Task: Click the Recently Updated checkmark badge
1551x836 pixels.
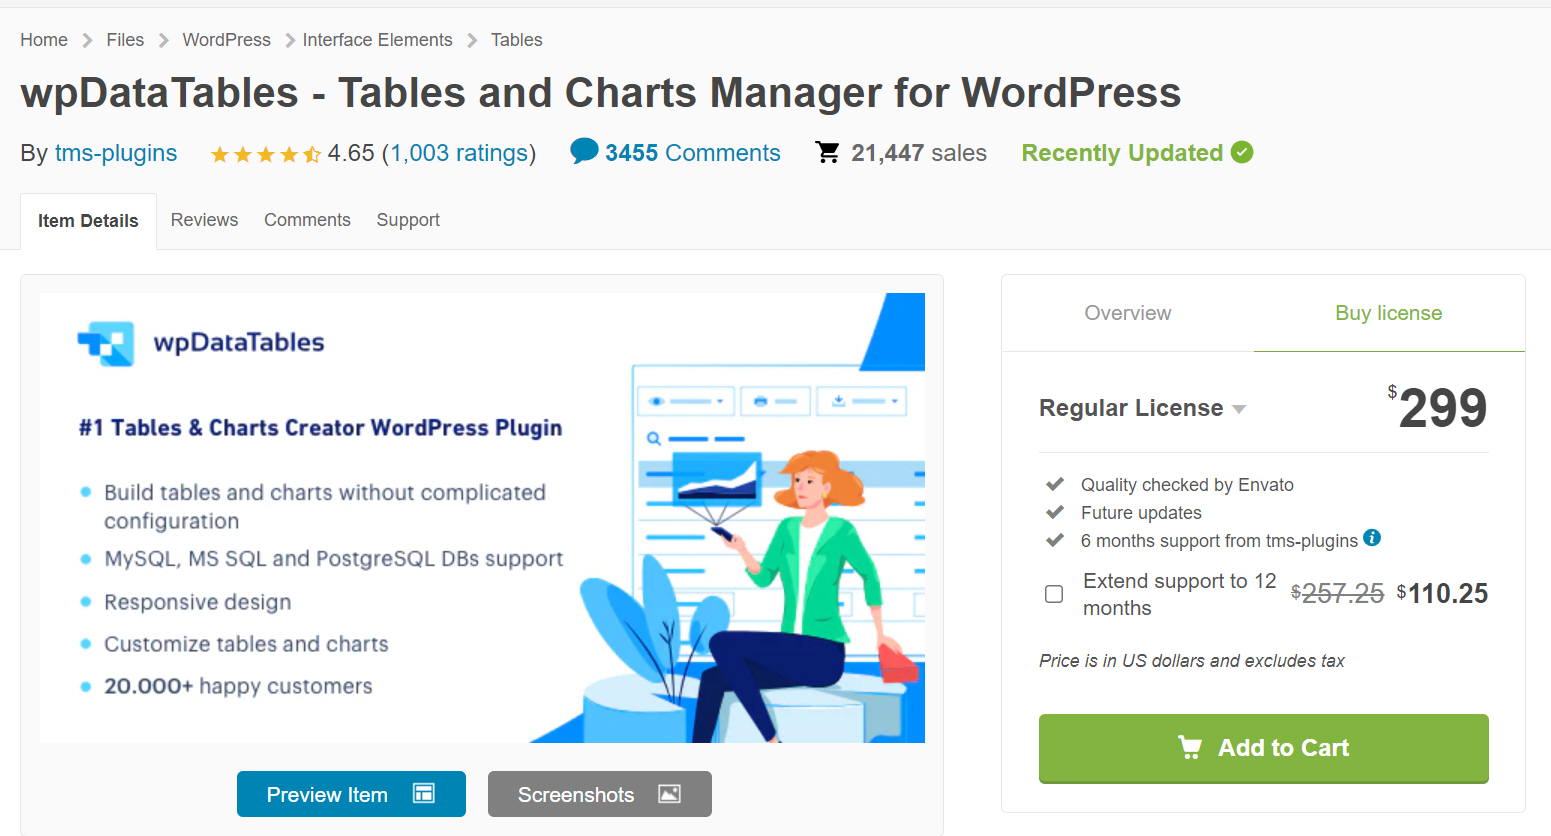Action: click(x=1242, y=152)
